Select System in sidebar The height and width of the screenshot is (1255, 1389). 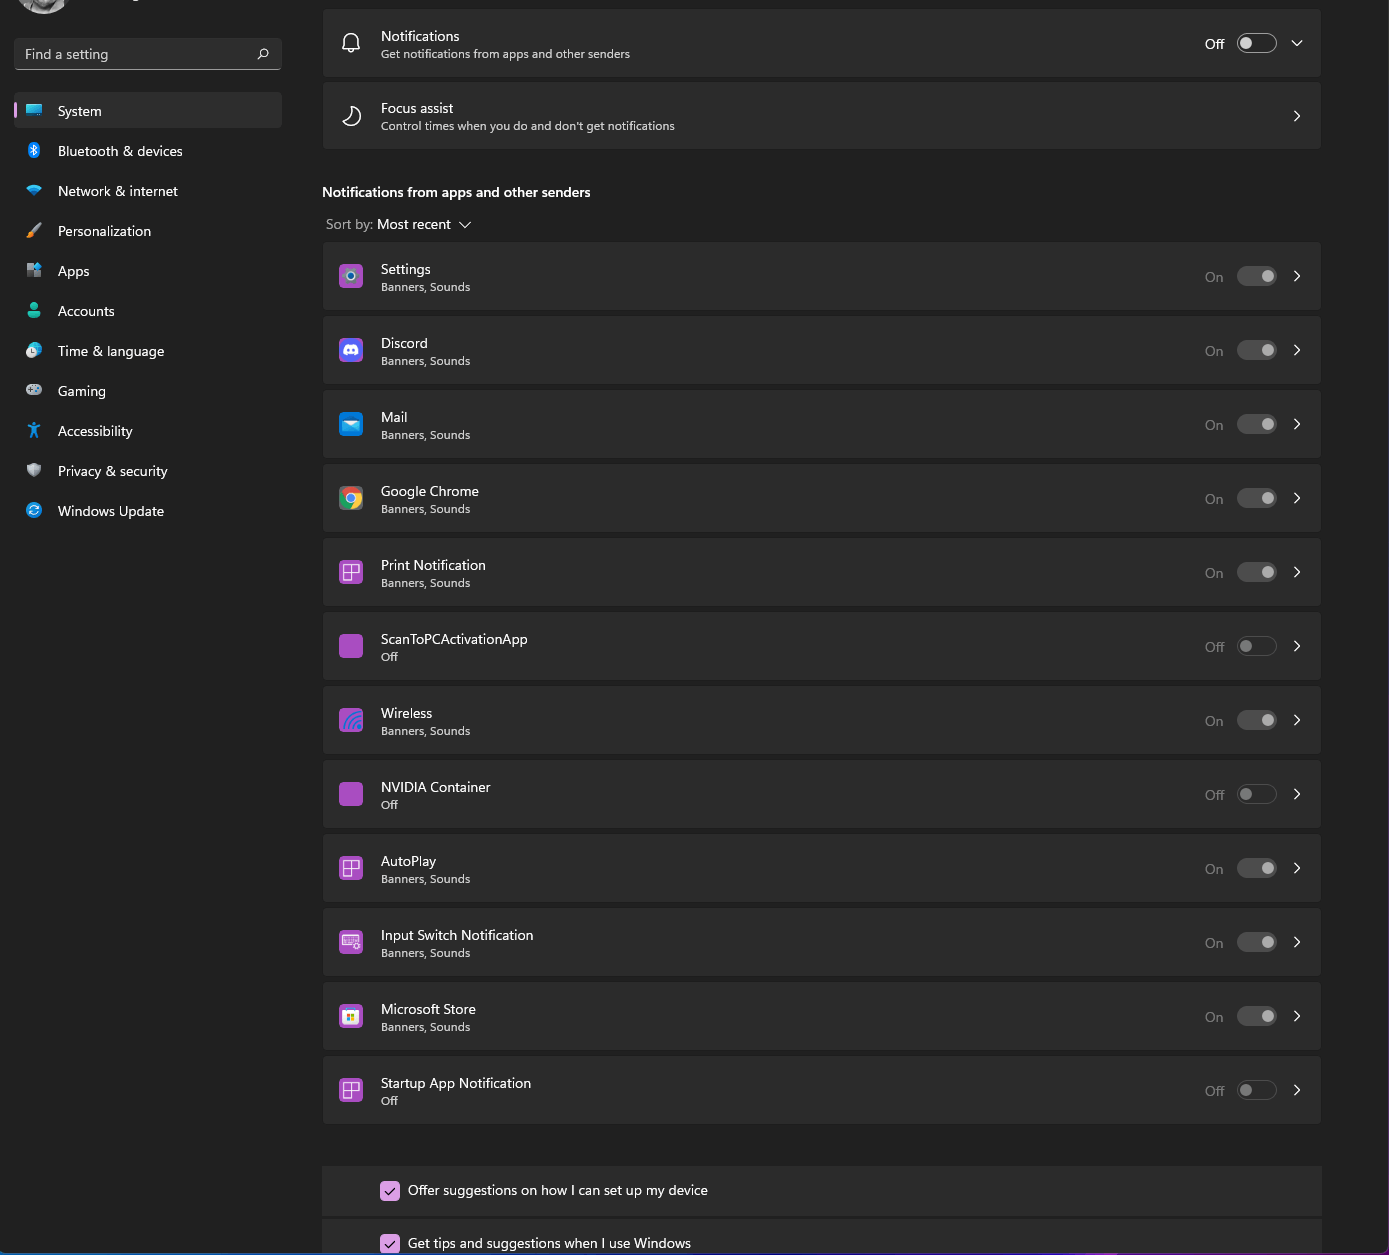[x=148, y=110]
